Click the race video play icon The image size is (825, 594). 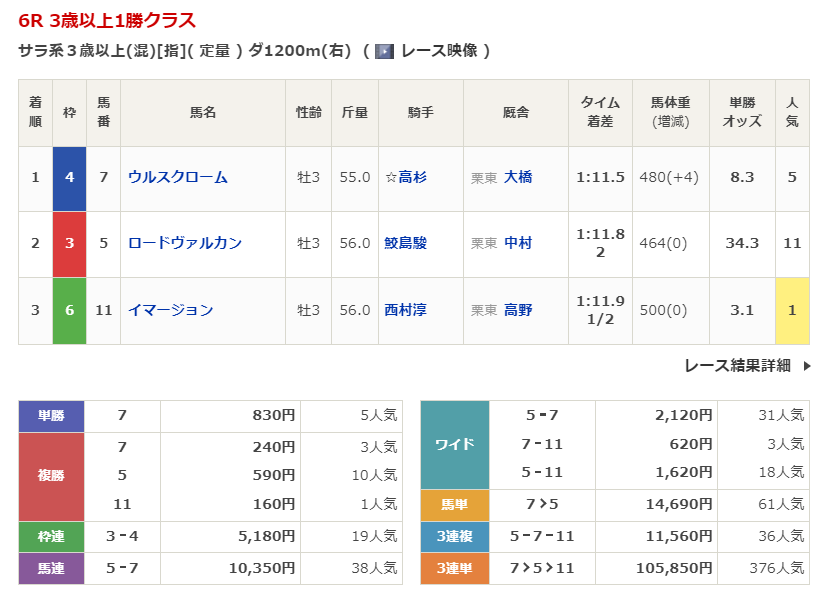(384, 51)
